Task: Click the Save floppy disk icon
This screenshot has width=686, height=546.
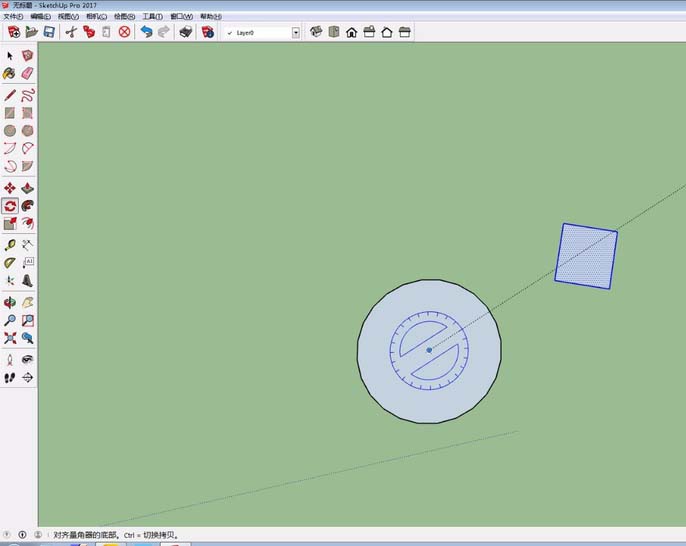Action: (48, 32)
